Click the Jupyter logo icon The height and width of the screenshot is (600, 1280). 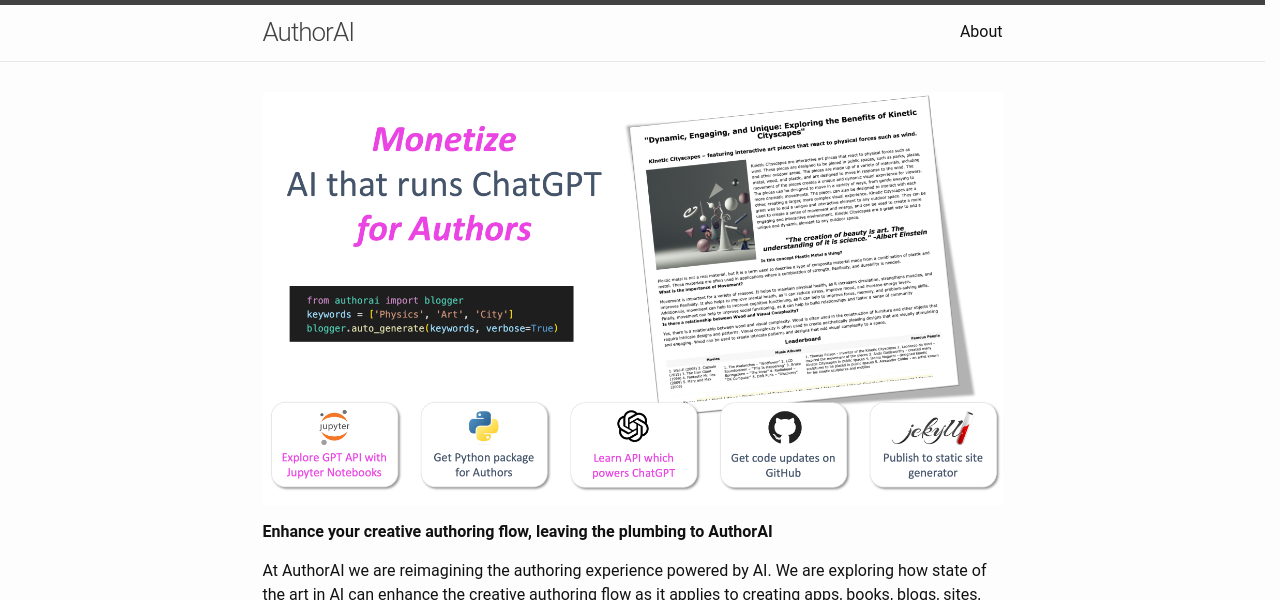point(334,426)
